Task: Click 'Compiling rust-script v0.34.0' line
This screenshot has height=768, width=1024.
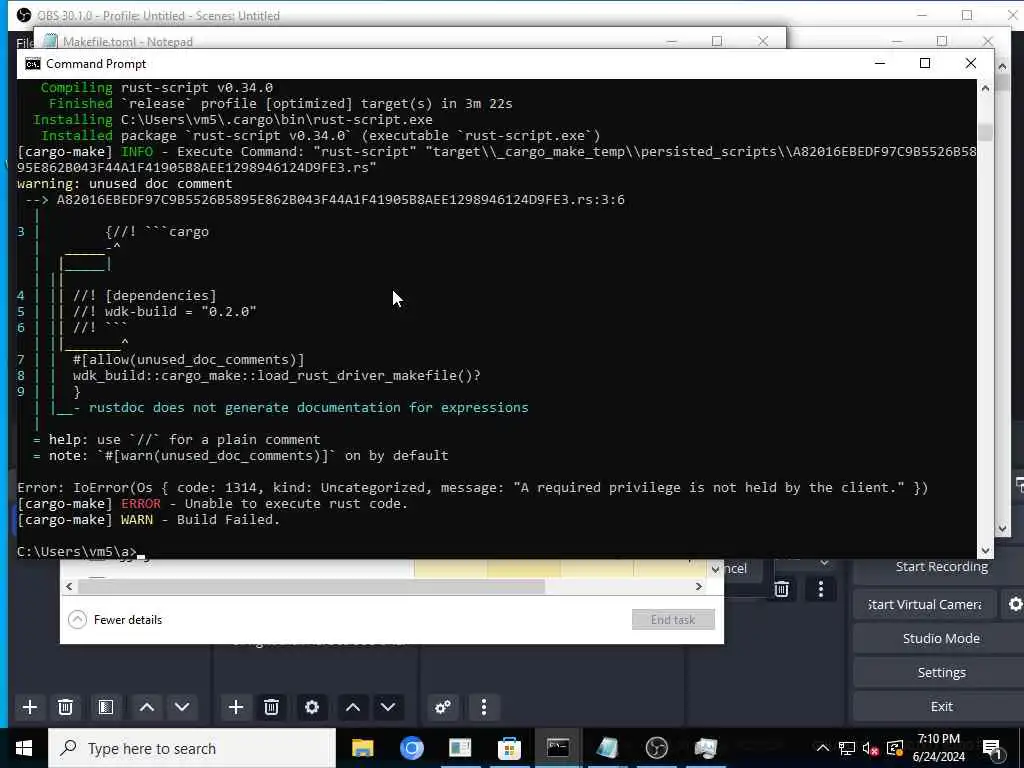Action: (157, 88)
